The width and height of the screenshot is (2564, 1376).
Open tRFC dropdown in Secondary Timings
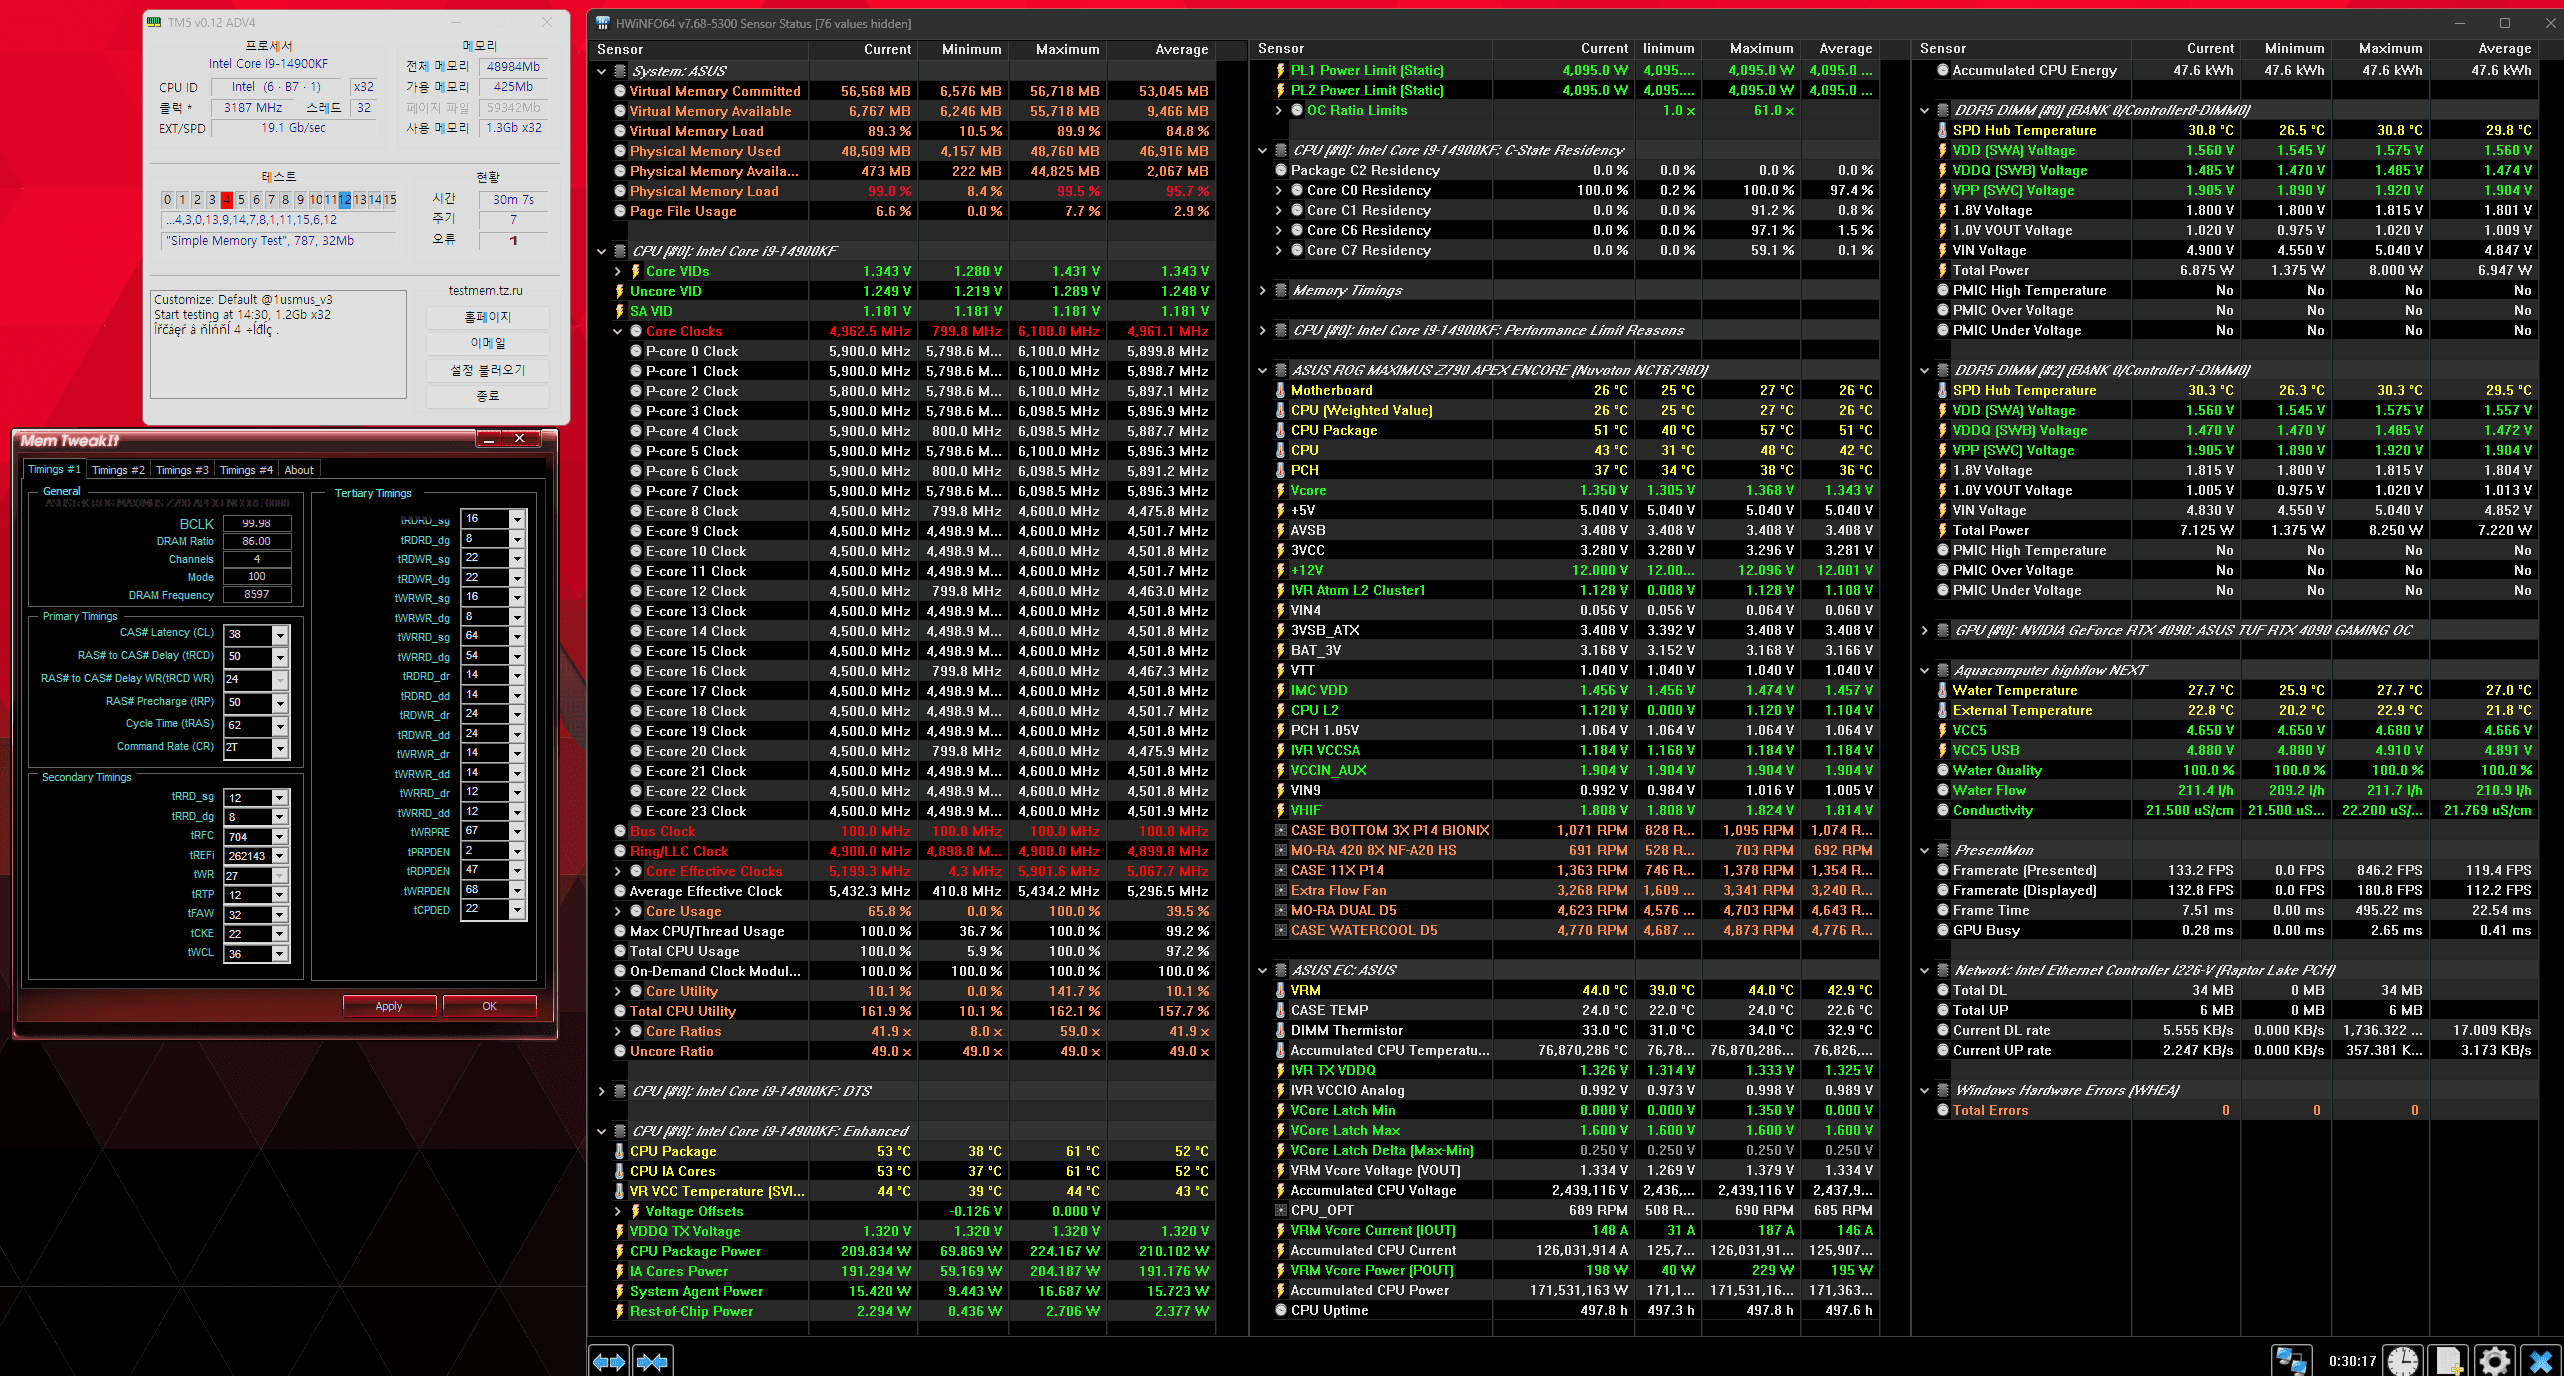(280, 837)
